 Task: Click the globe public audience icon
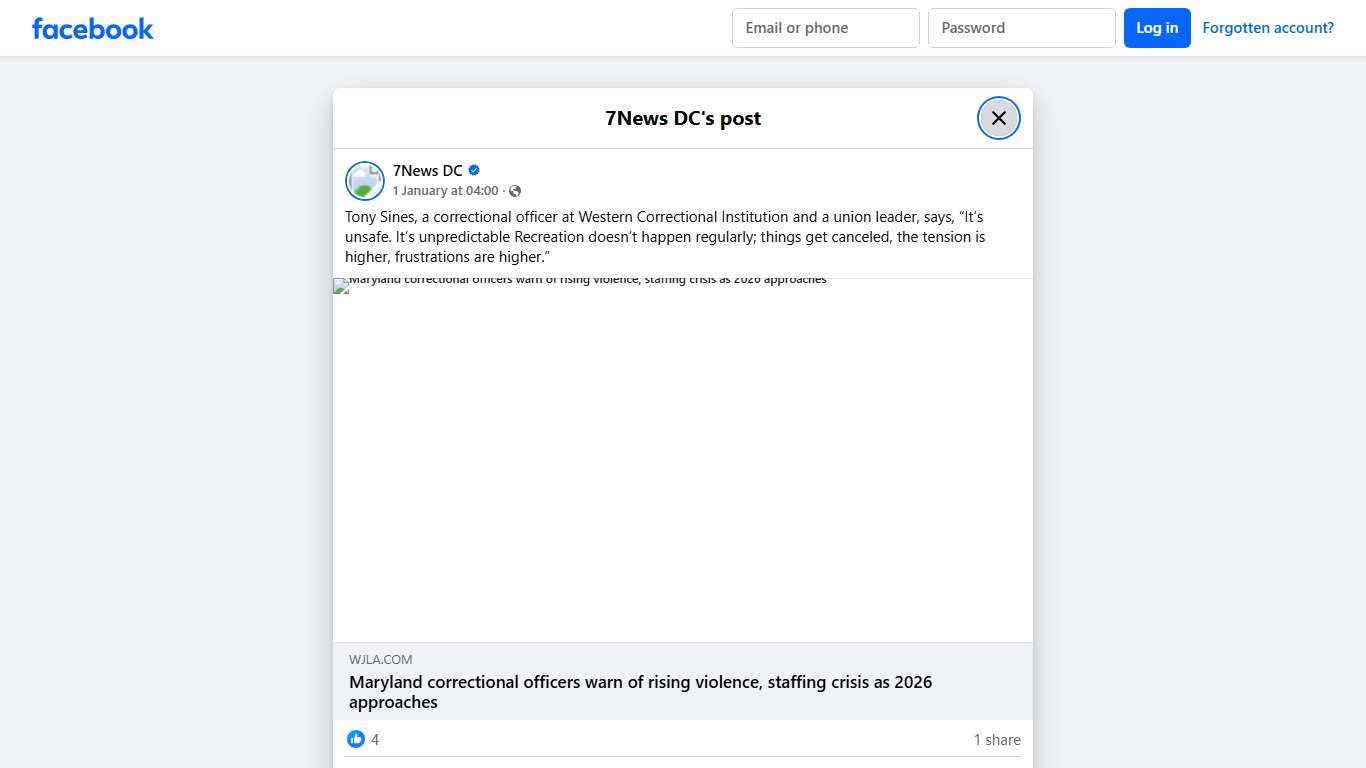point(515,191)
